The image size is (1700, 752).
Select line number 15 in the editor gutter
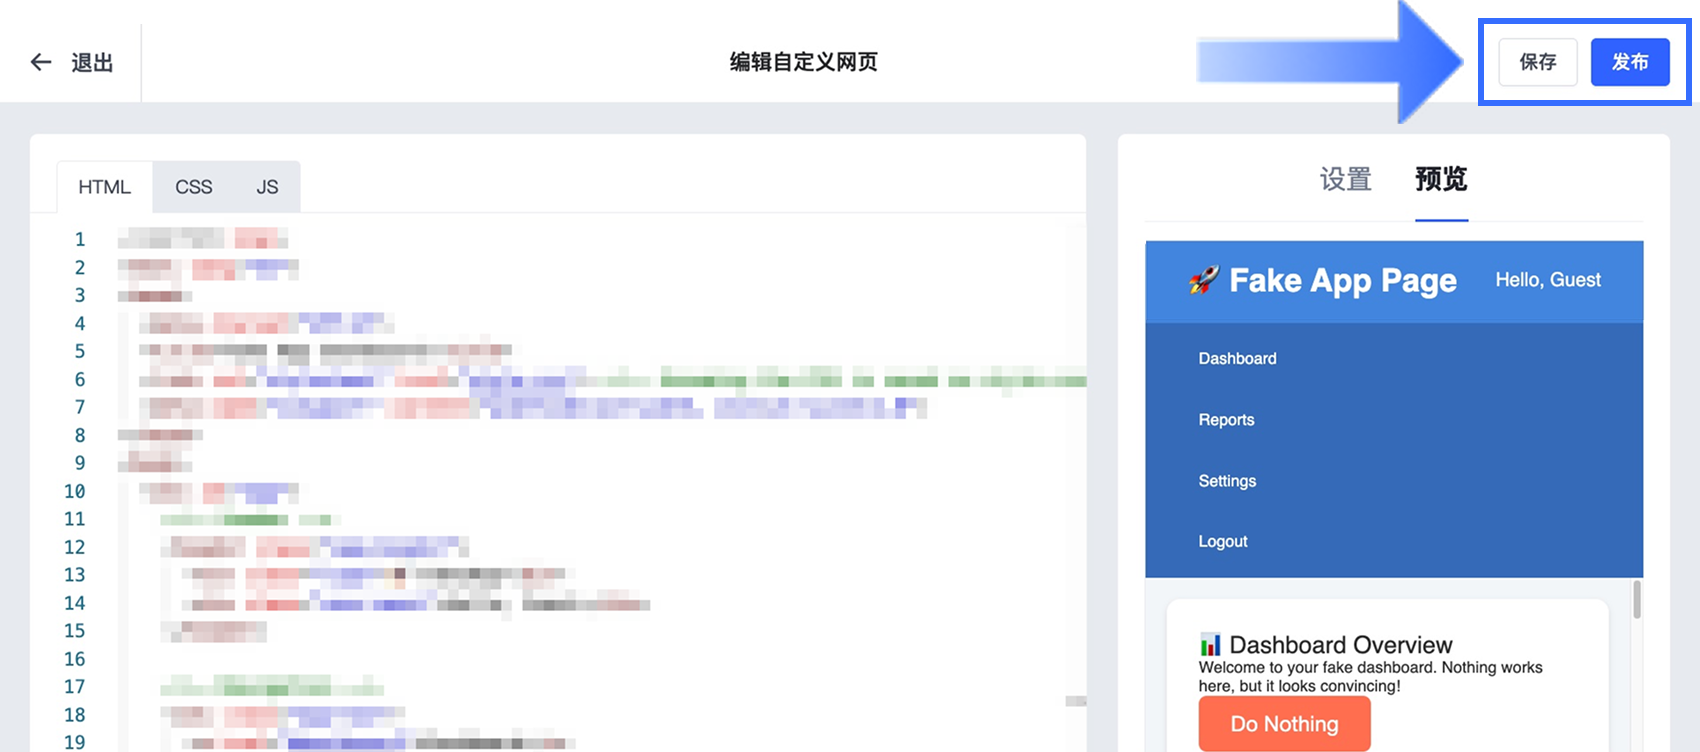click(x=75, y=631)
